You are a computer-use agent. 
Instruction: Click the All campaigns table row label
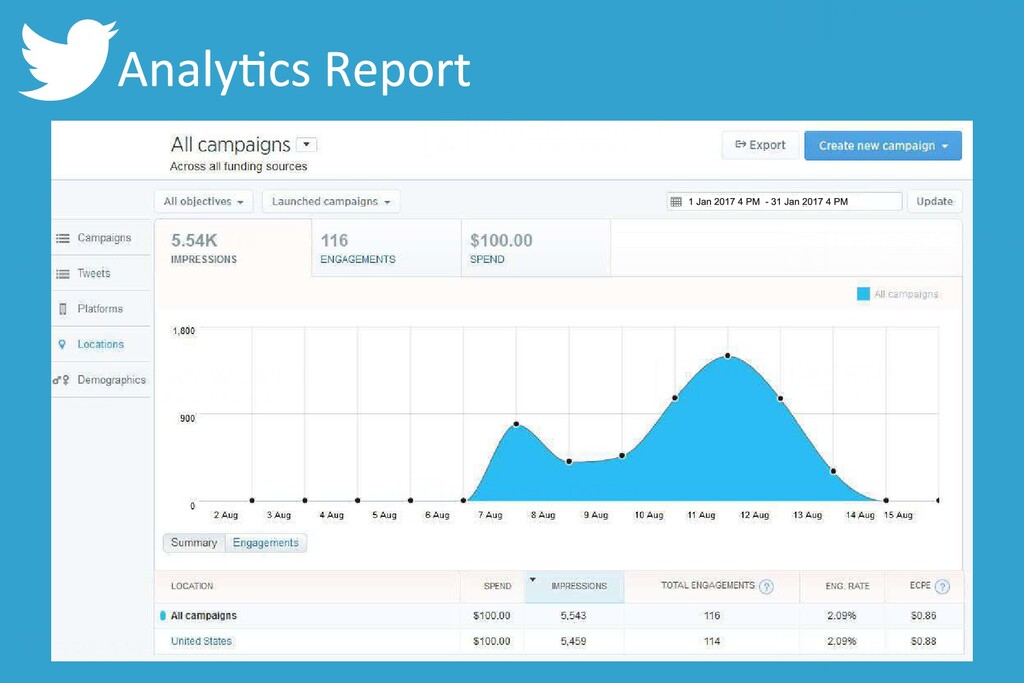click(204, 615)
